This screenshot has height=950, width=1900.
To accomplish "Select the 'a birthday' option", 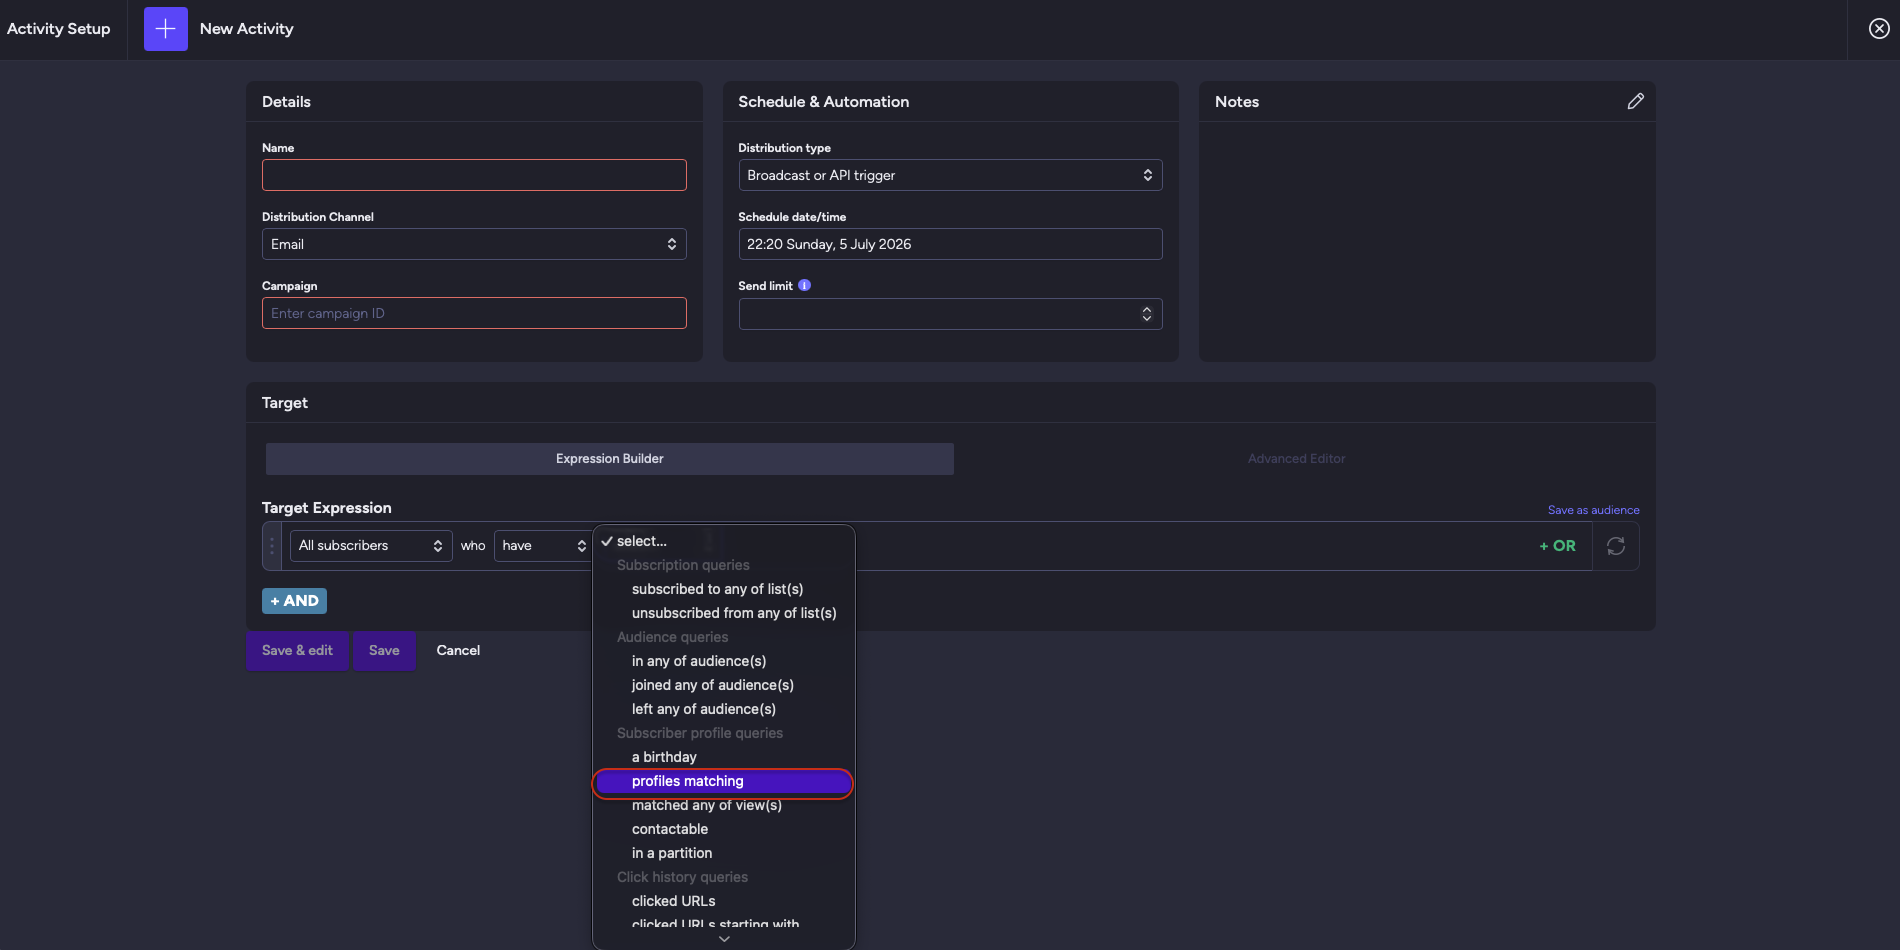I will click(x=724, y=757).
